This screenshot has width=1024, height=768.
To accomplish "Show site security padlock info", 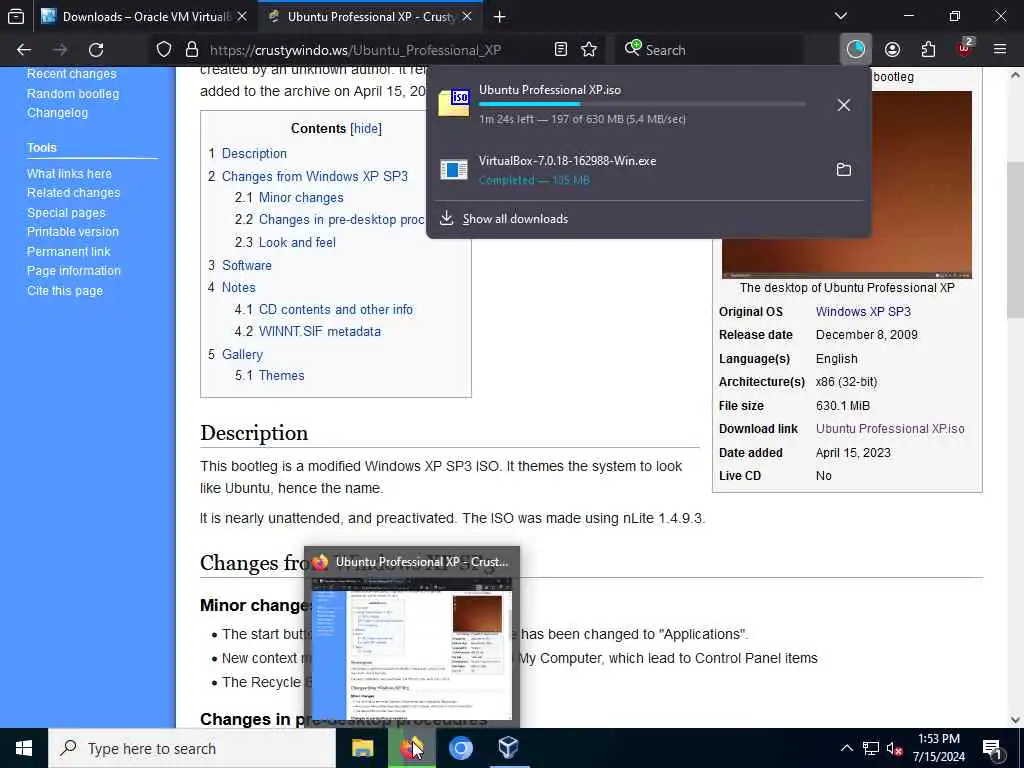I will tap(191, 50).
